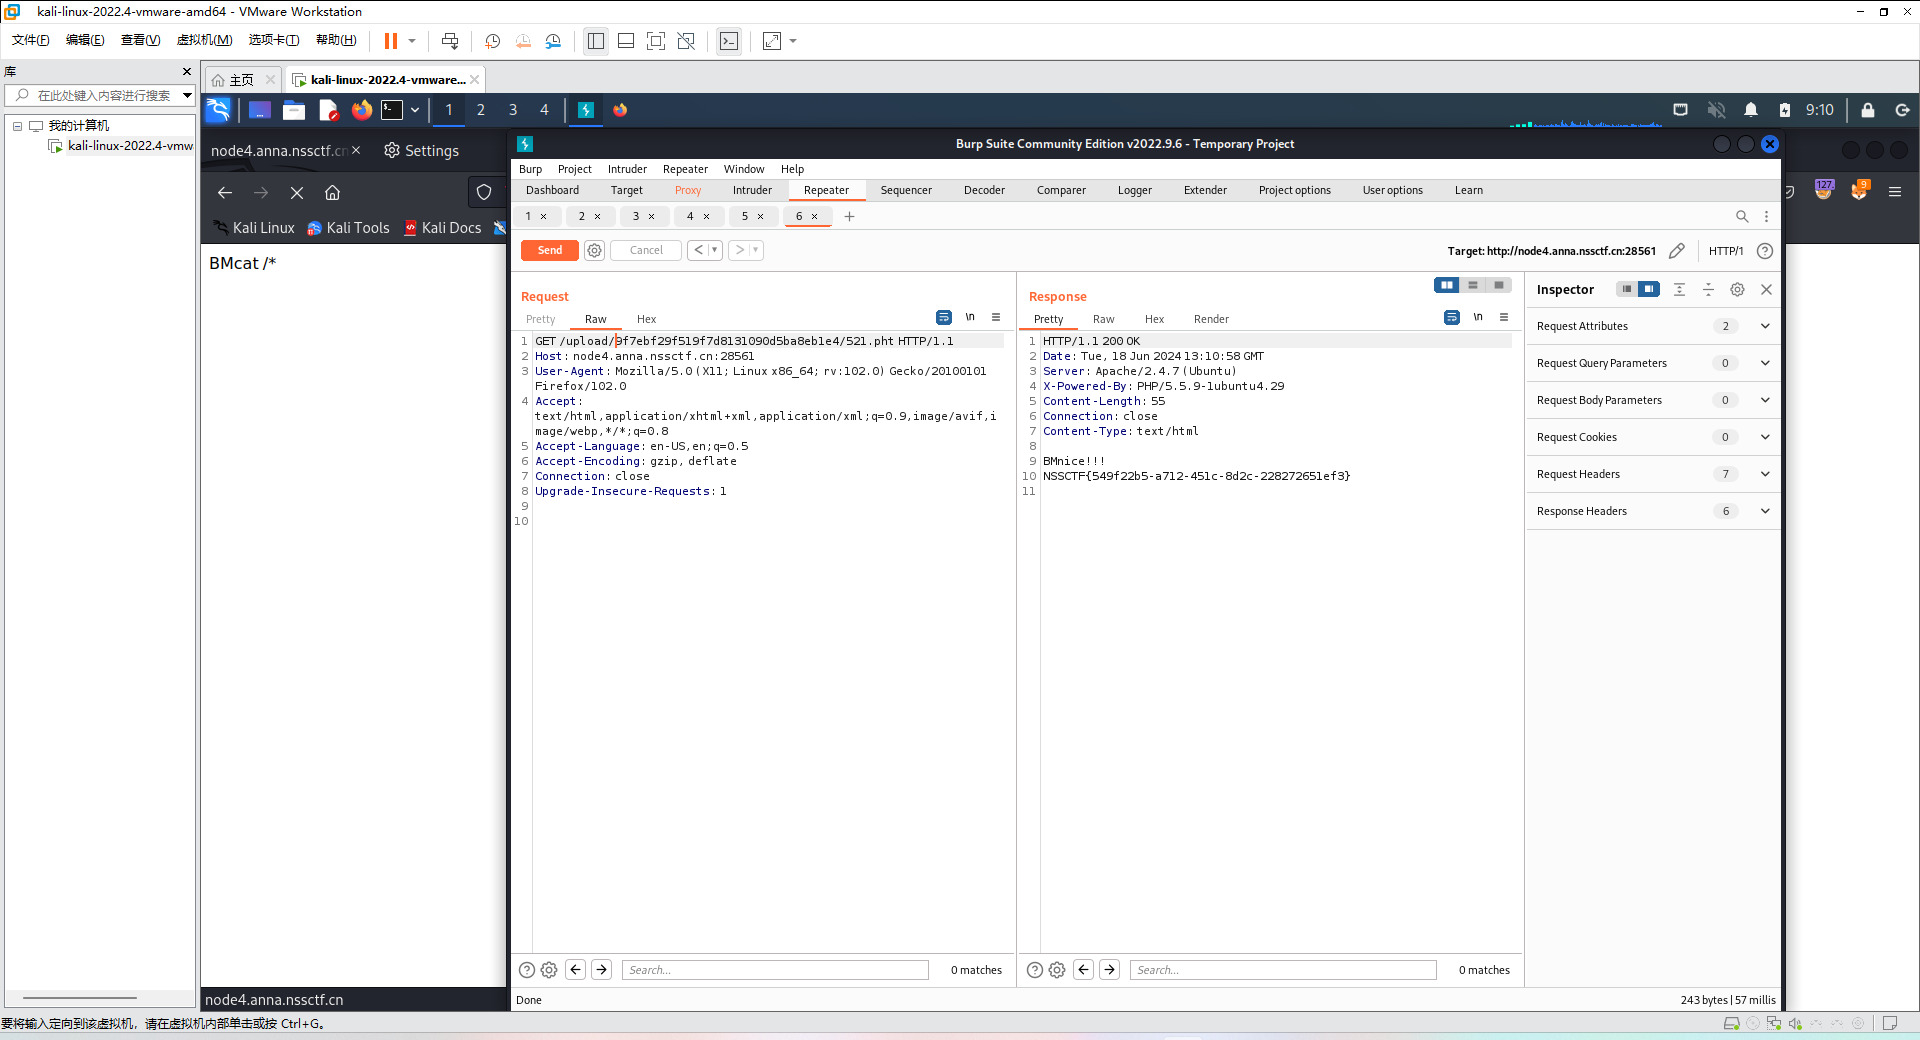Image resolution: width=1920 pixels, height=1040 pixels.
Task: Switch Request view to Hex tab
Action: click(x=647, y=319)
